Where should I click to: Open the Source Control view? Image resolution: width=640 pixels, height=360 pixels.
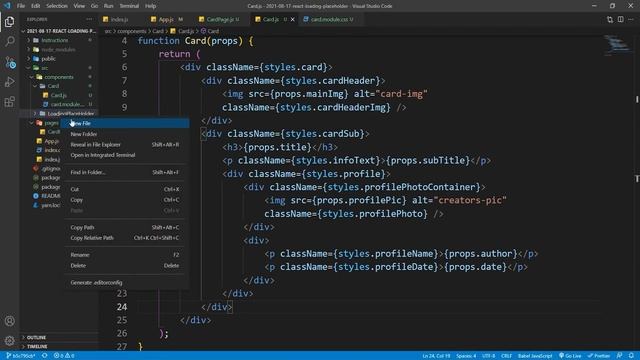pos(9,62)
